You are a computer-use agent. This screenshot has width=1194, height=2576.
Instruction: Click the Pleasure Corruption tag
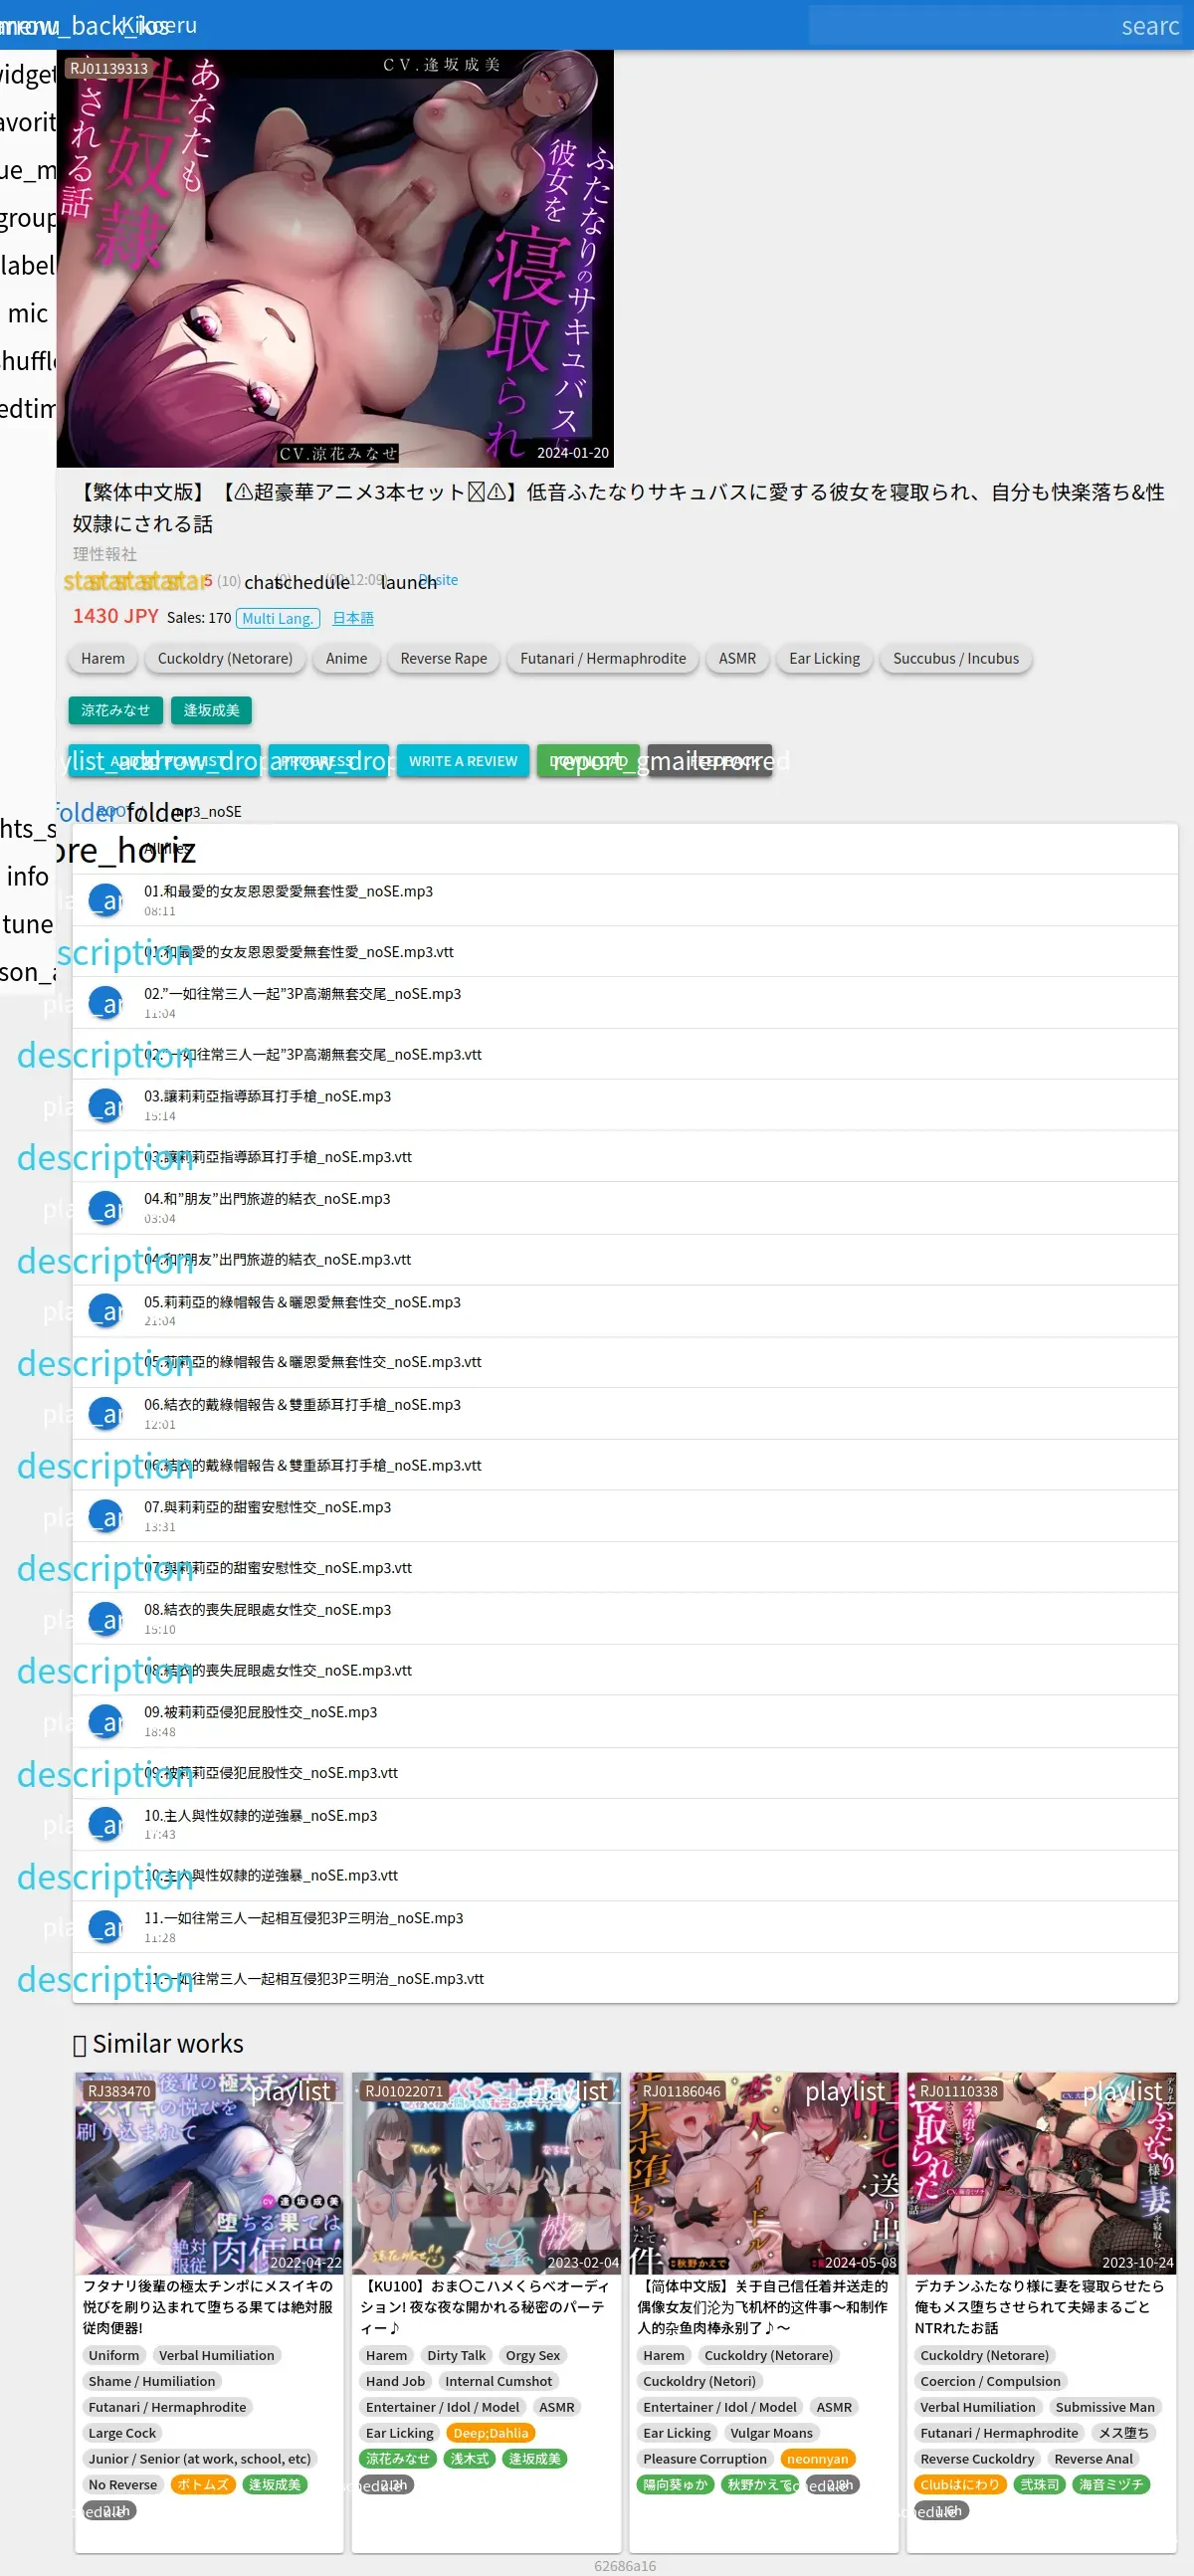(705, 2459)
